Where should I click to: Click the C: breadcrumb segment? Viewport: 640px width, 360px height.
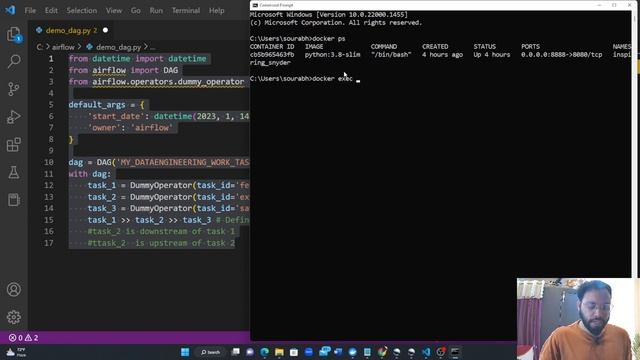point(40,47)
